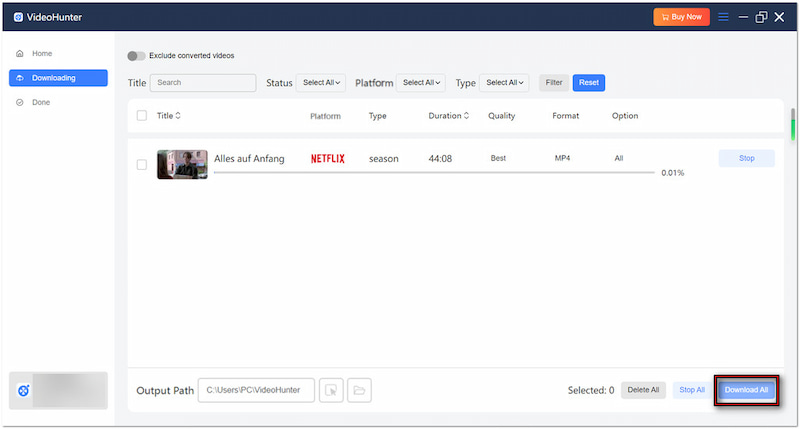800x429 pixels.
Task: Open the output folder icon
Action: point(359,390)
